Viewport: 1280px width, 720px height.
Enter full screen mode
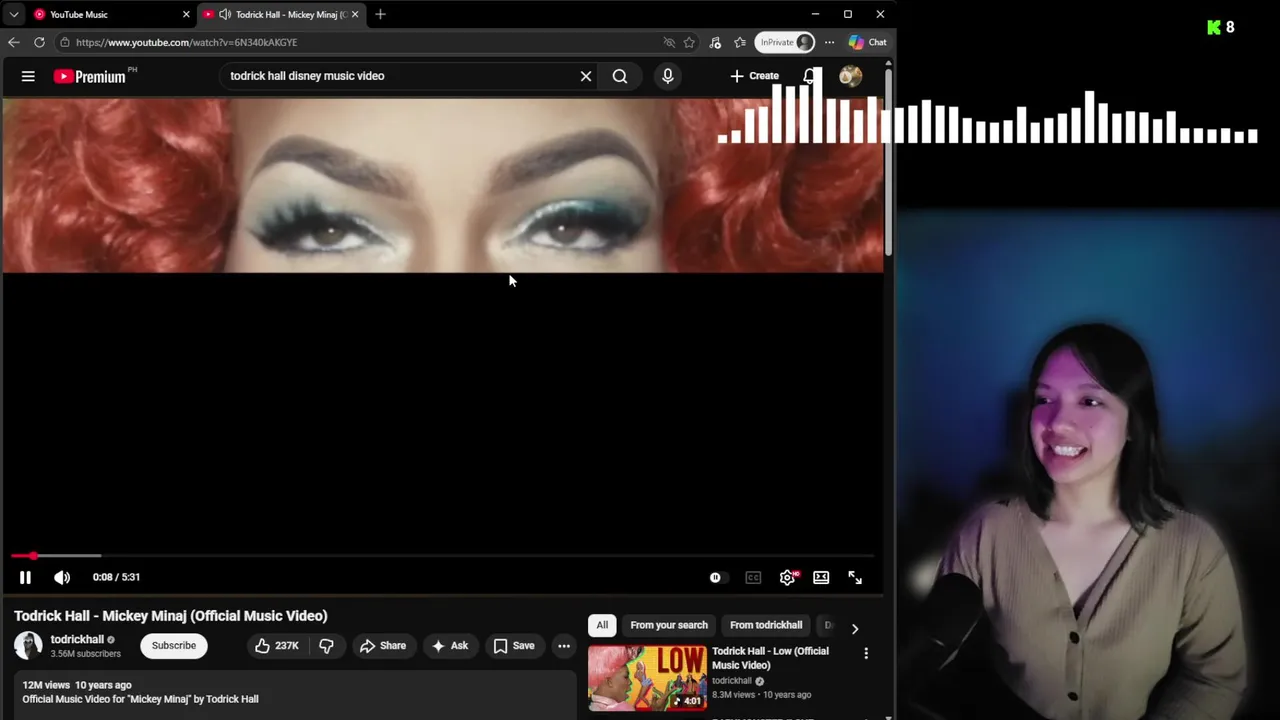[x=855, y=577]
